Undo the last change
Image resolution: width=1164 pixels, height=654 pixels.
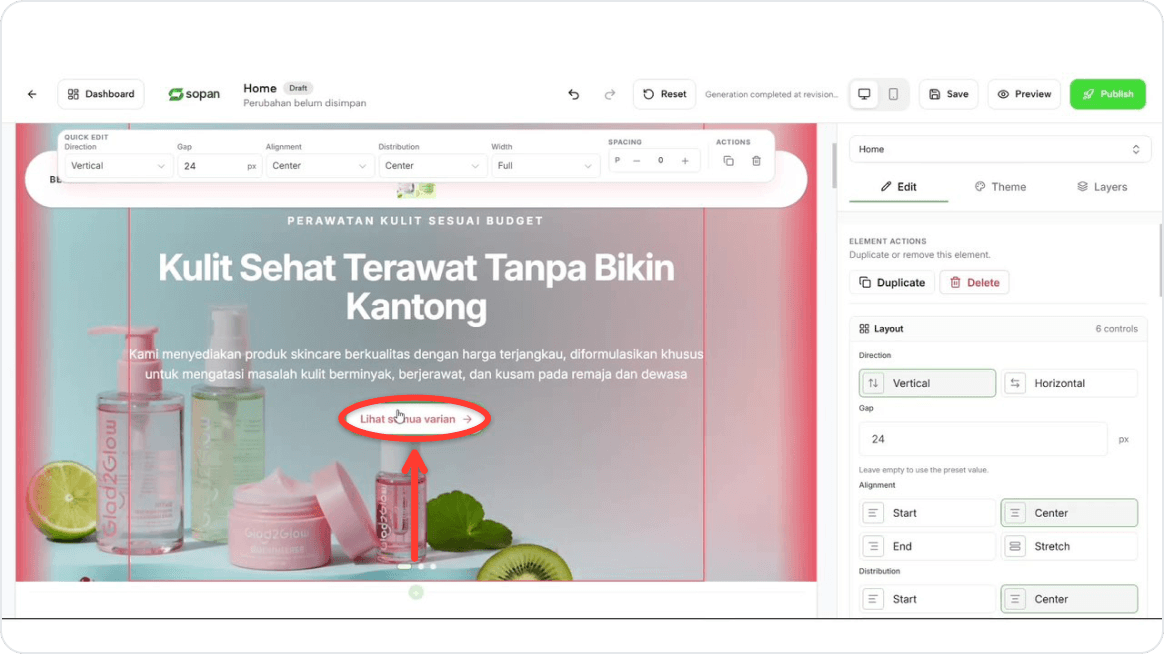tap(574, 94)
